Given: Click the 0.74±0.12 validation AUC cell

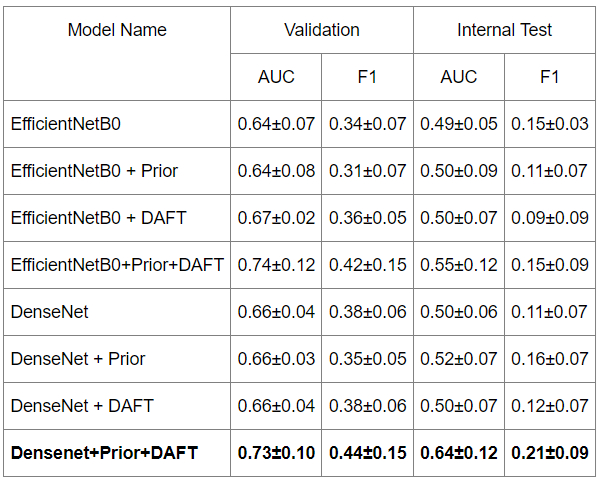Looking at the screenshot, I should (x=276, y=265).
